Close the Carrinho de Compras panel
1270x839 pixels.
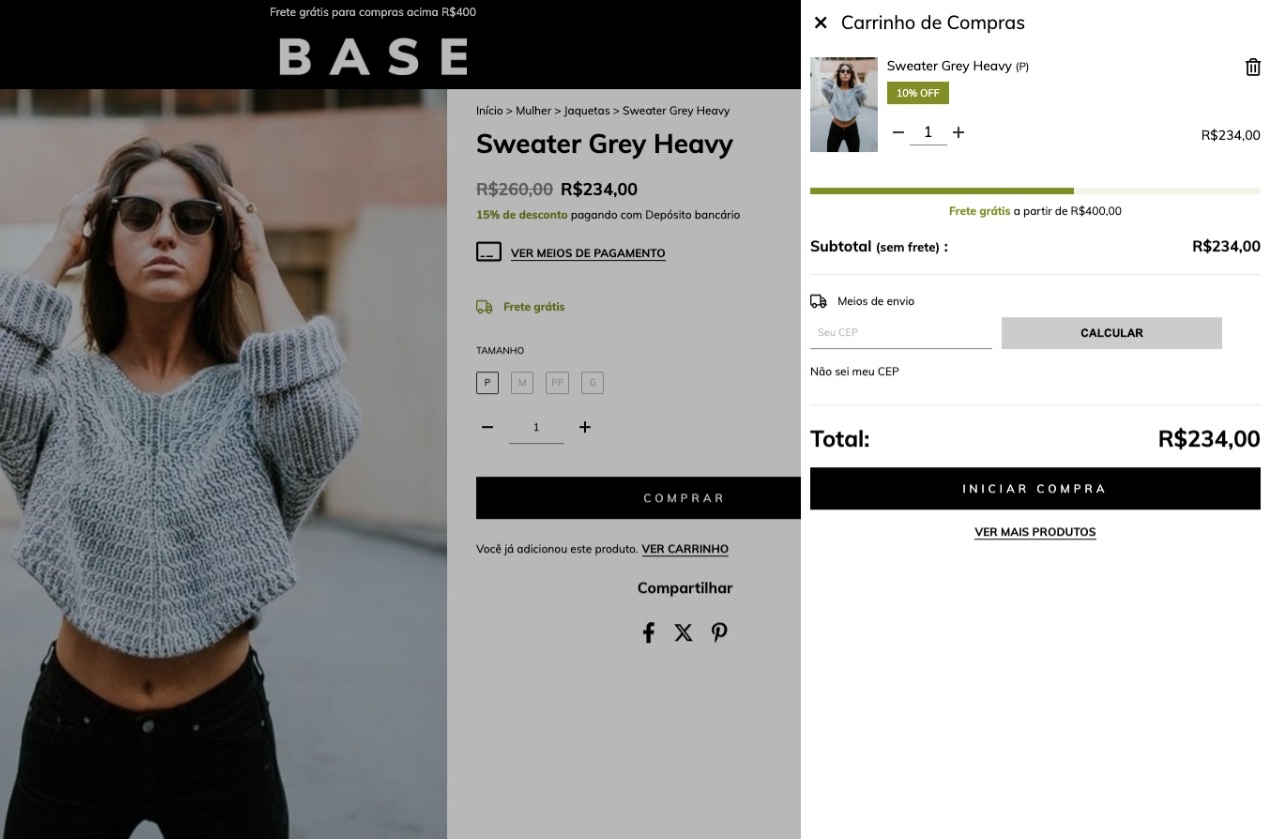click(x=821, y=22)
